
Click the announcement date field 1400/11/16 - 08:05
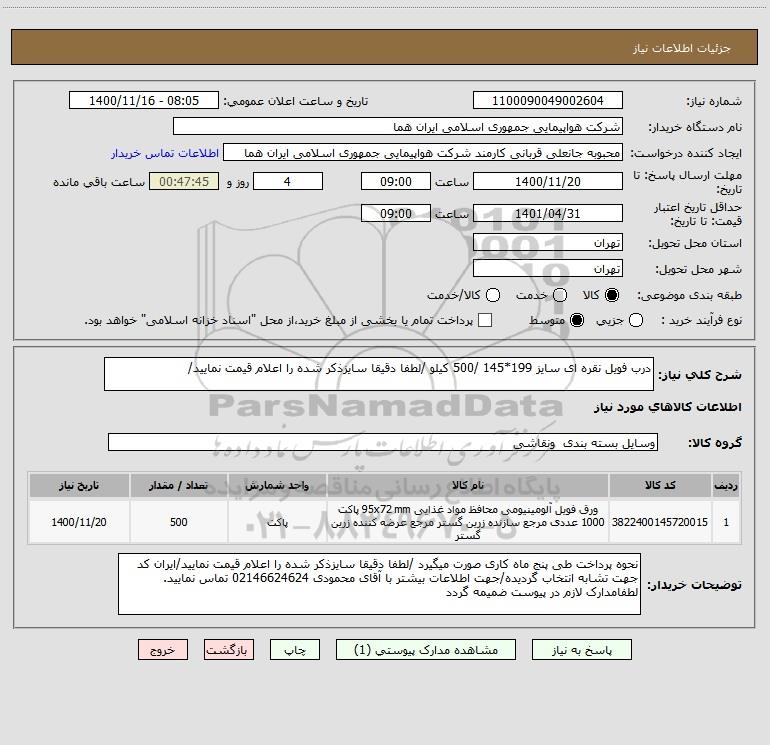point(144,100)
